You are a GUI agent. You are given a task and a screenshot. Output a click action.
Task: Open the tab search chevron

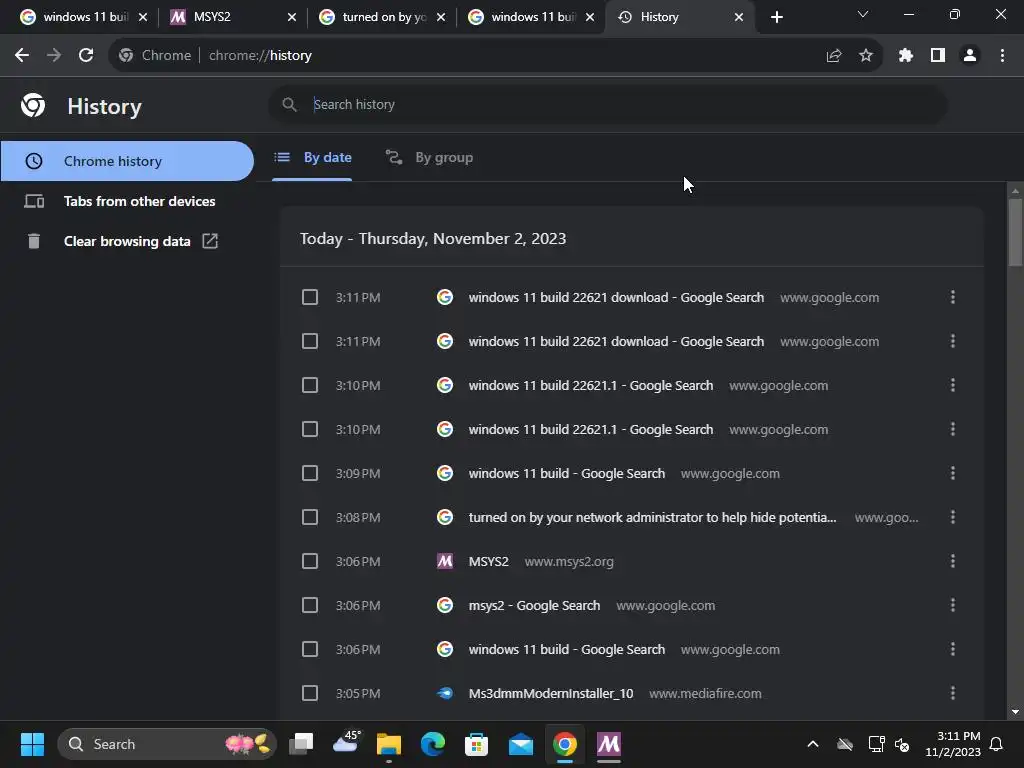coord(863,14)
